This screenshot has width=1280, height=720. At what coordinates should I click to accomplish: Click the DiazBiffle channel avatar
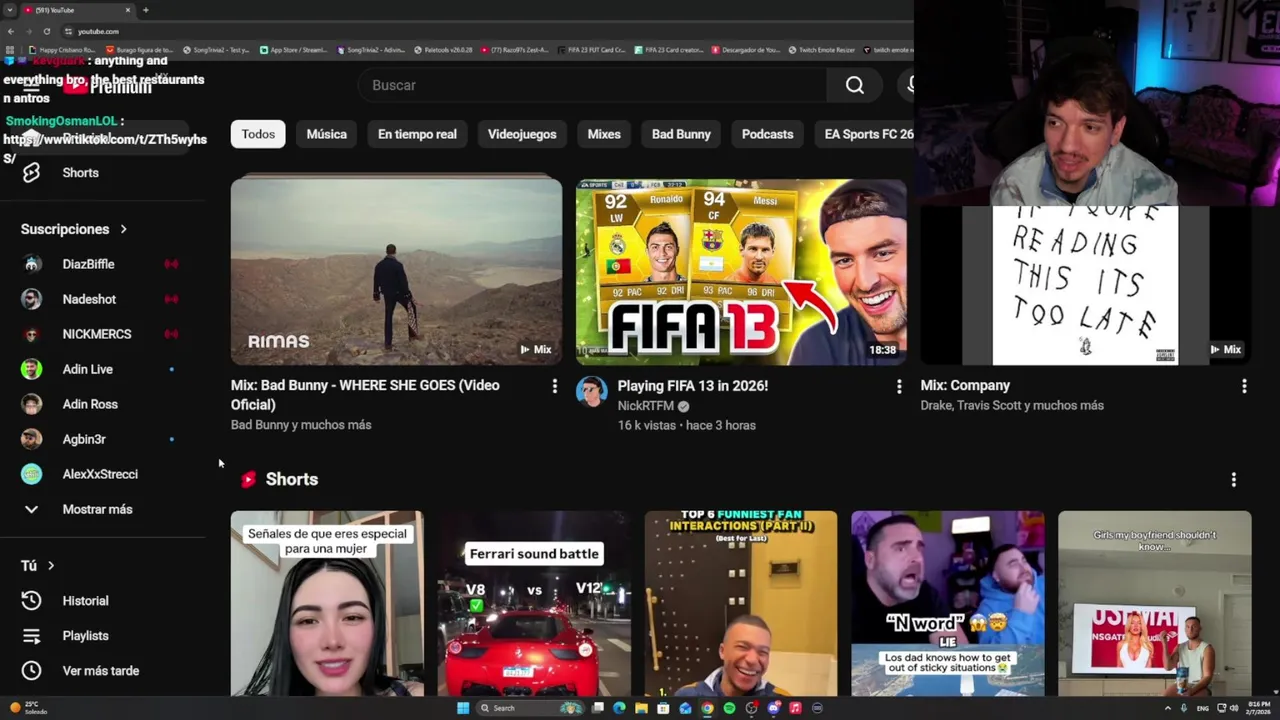click(32, 264)
